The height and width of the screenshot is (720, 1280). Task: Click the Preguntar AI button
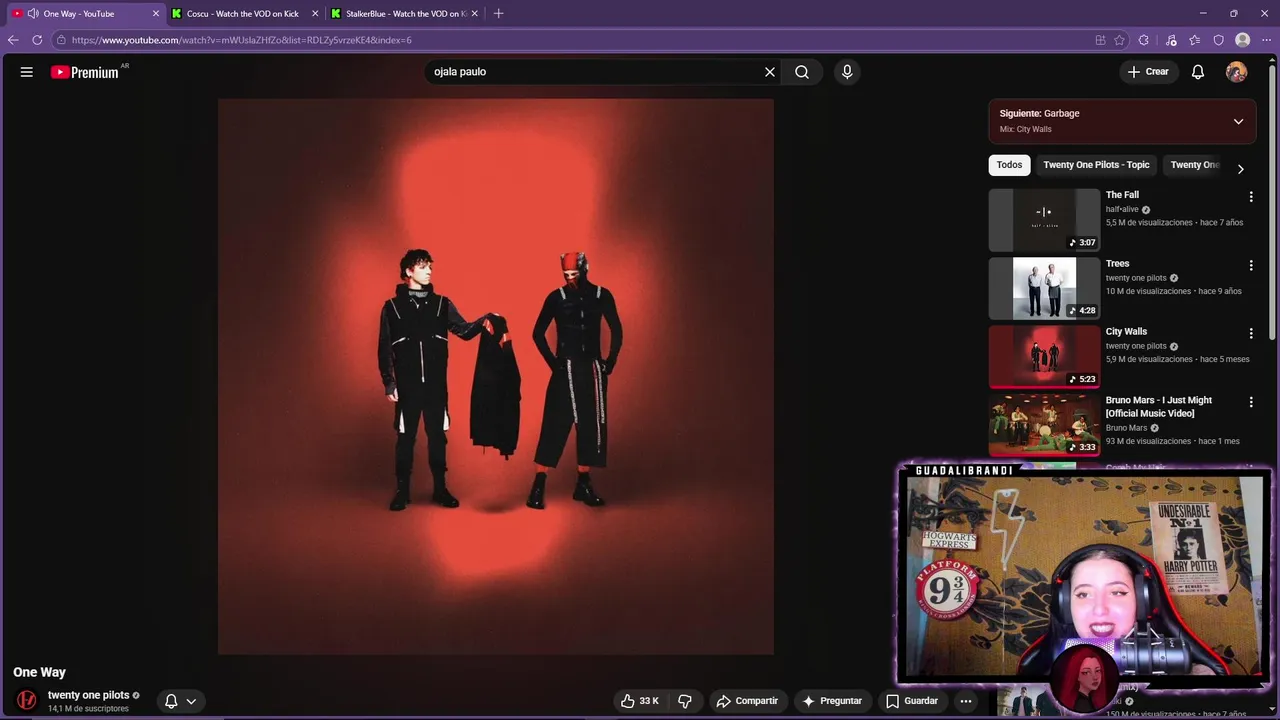[832, 701]
